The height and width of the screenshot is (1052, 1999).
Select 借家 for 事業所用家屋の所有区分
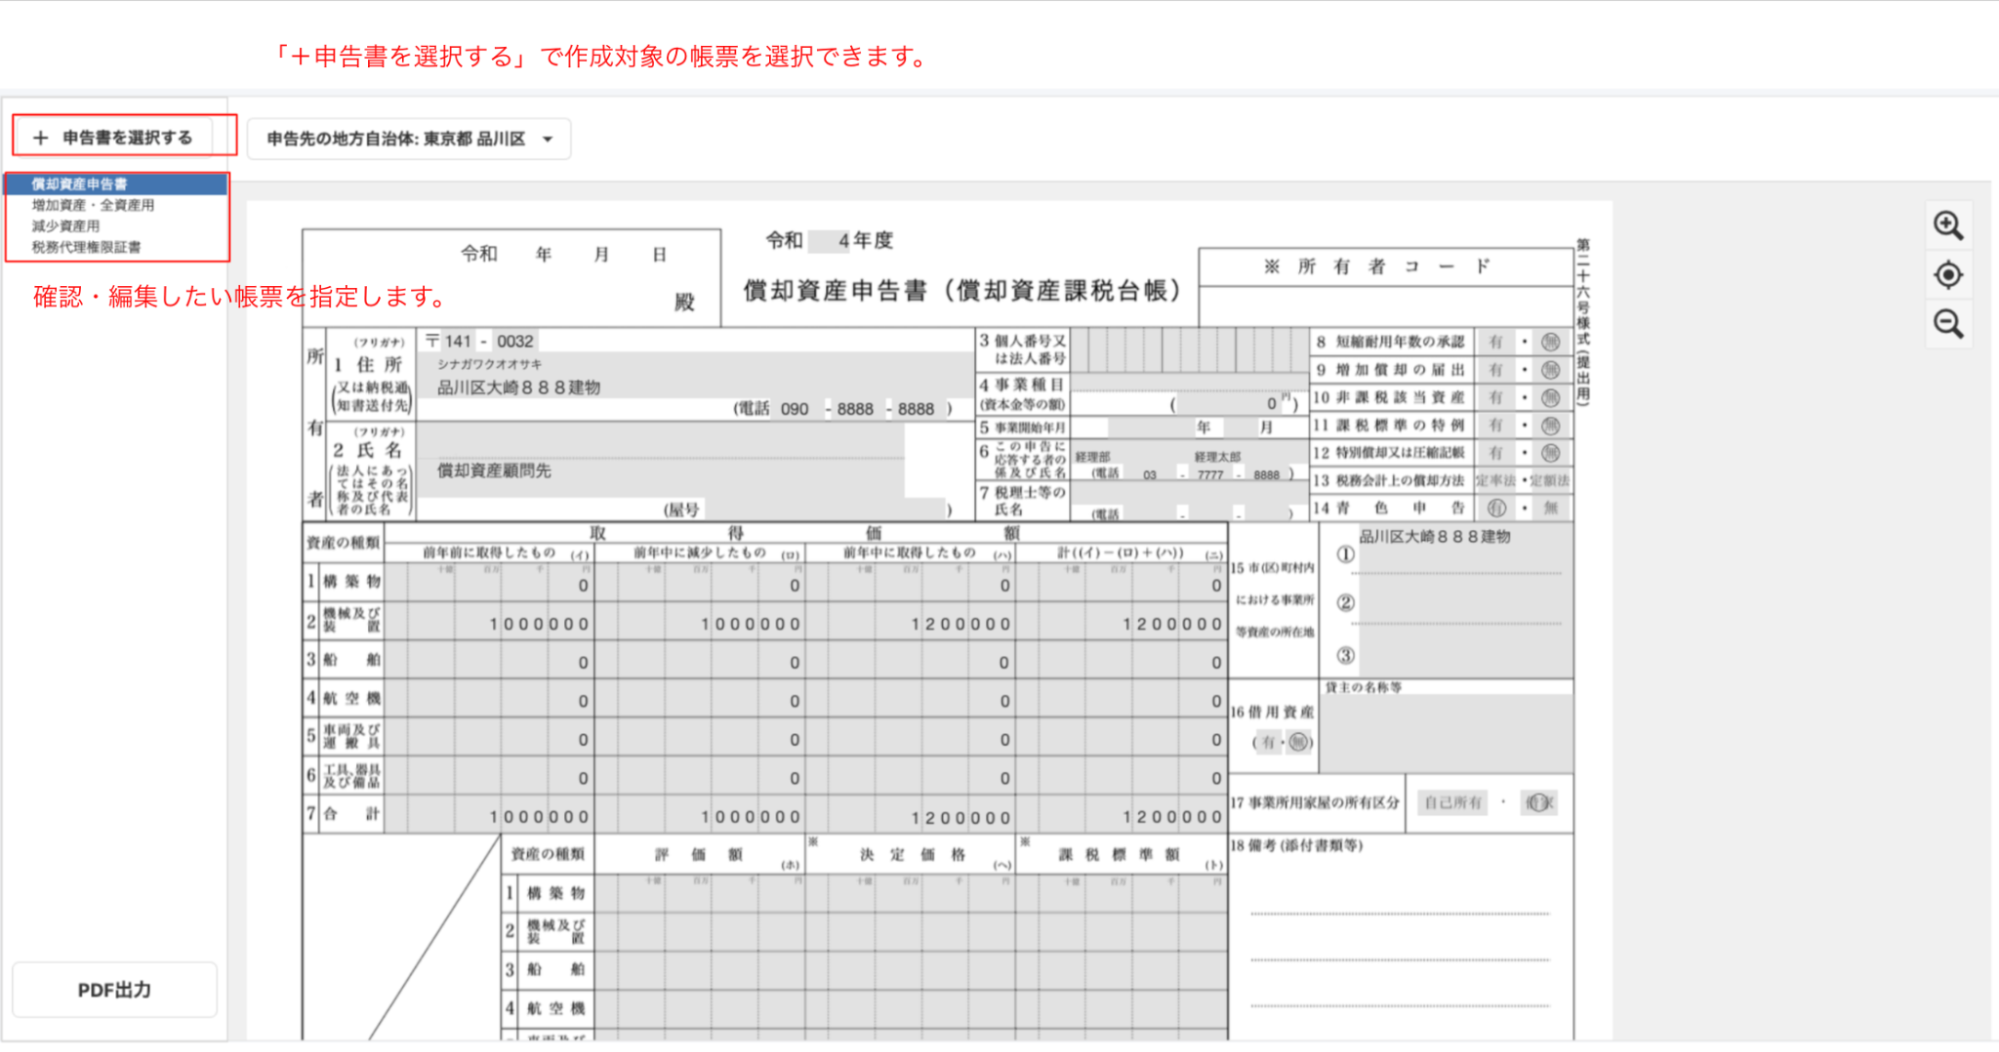point(1539,803)
